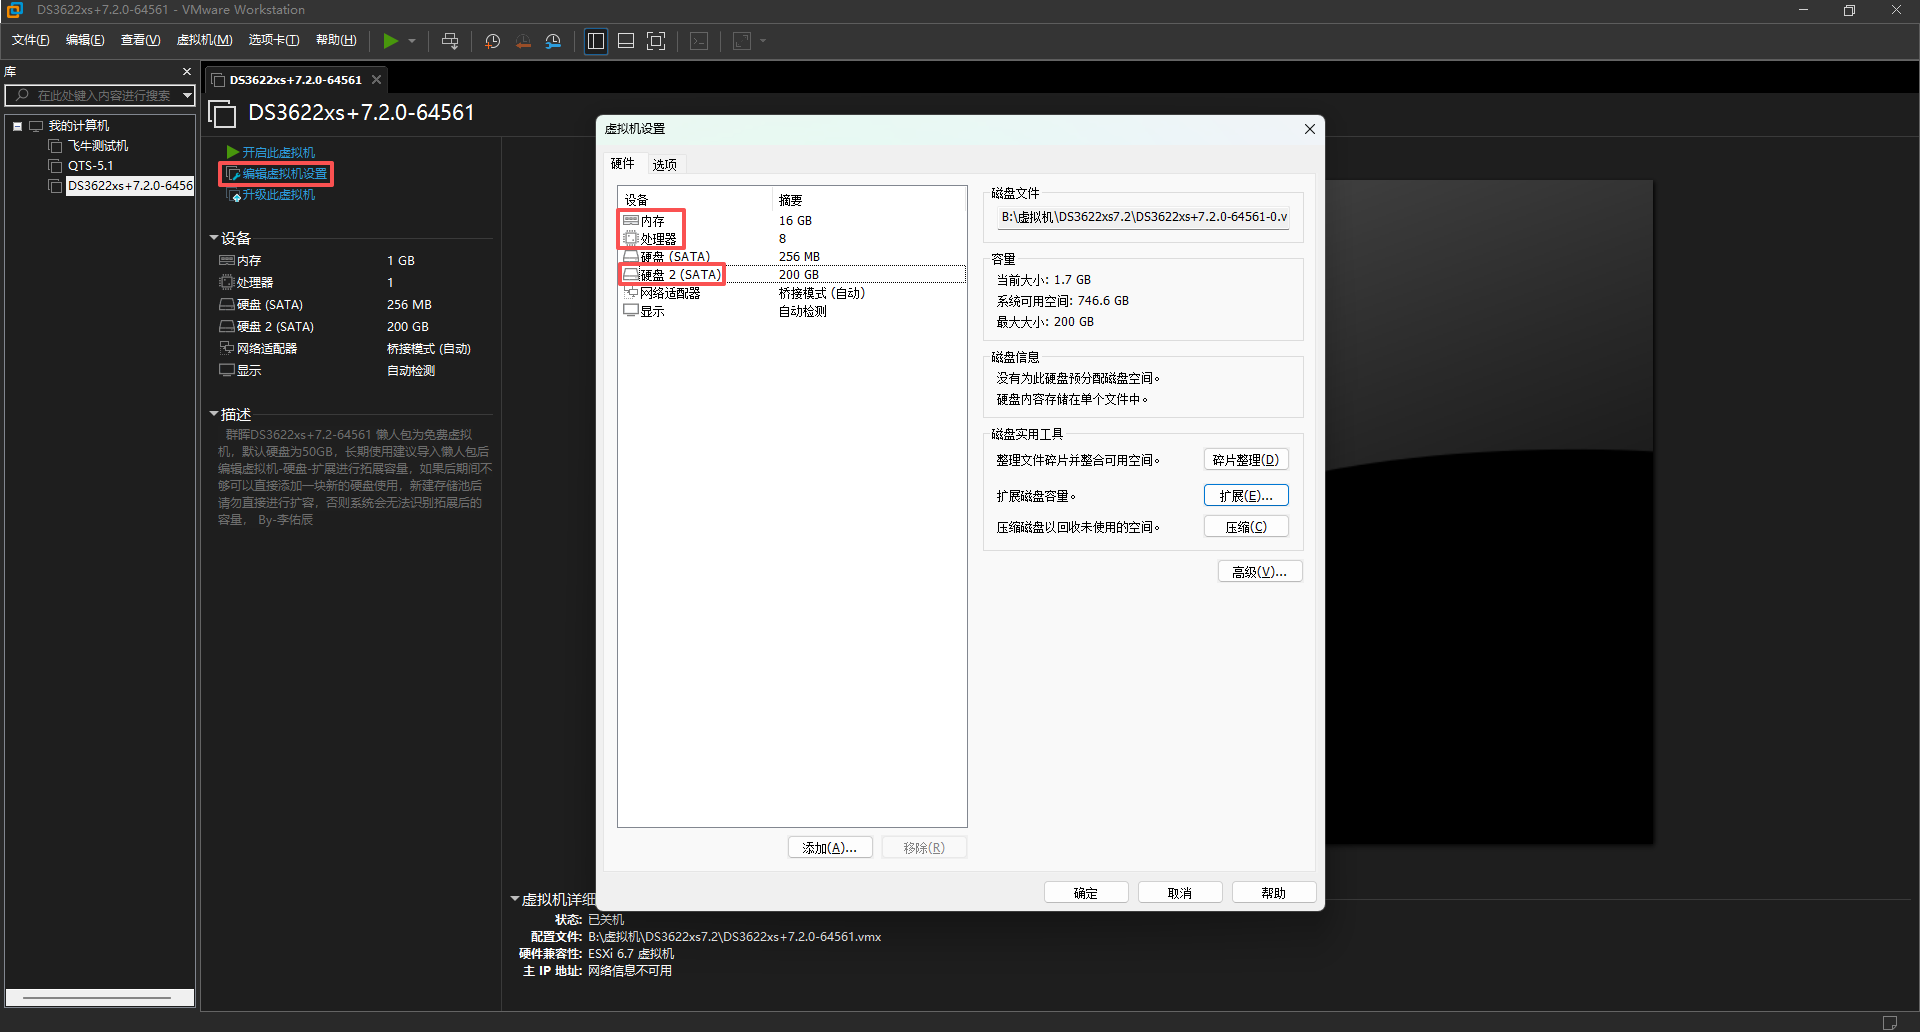The height and width of the screenshot is (1032, 1920).
Task: Click the 开启此虚拟机 link
Action: point(278,152)
